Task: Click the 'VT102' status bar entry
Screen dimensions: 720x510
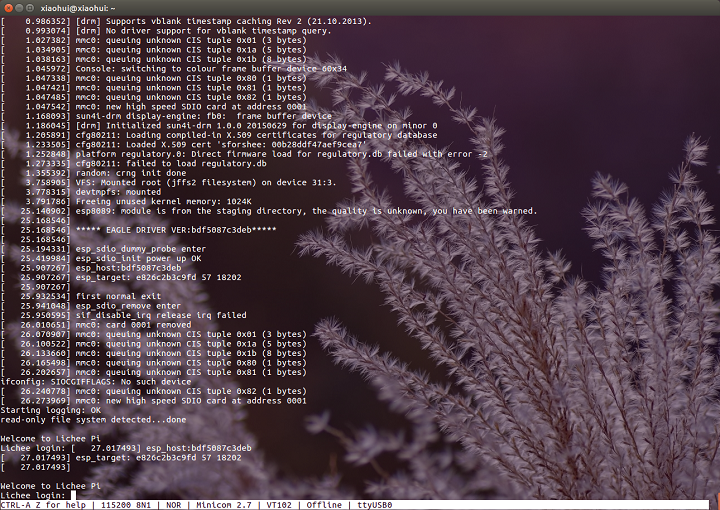Action: point(279,505)
